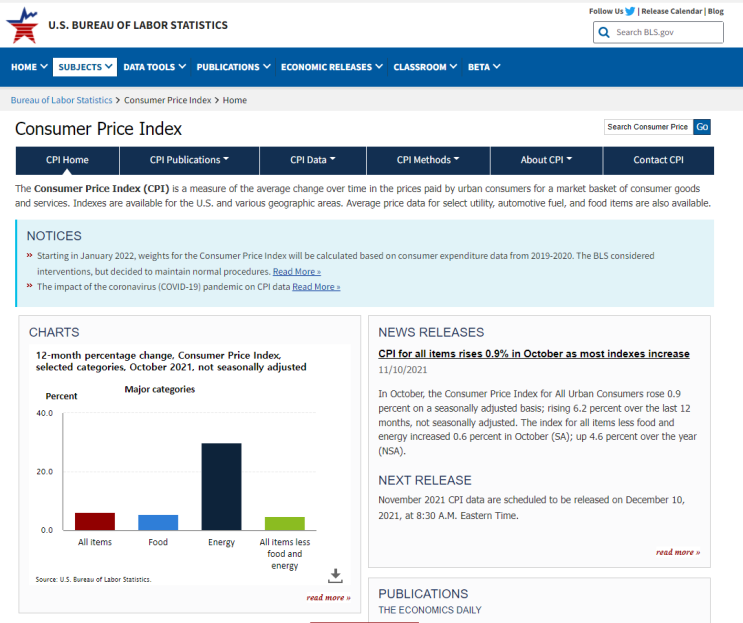Viewport: 743px width, 623px height.
Task: Expand the CPI Data submenu
Action: pos(313,160)
